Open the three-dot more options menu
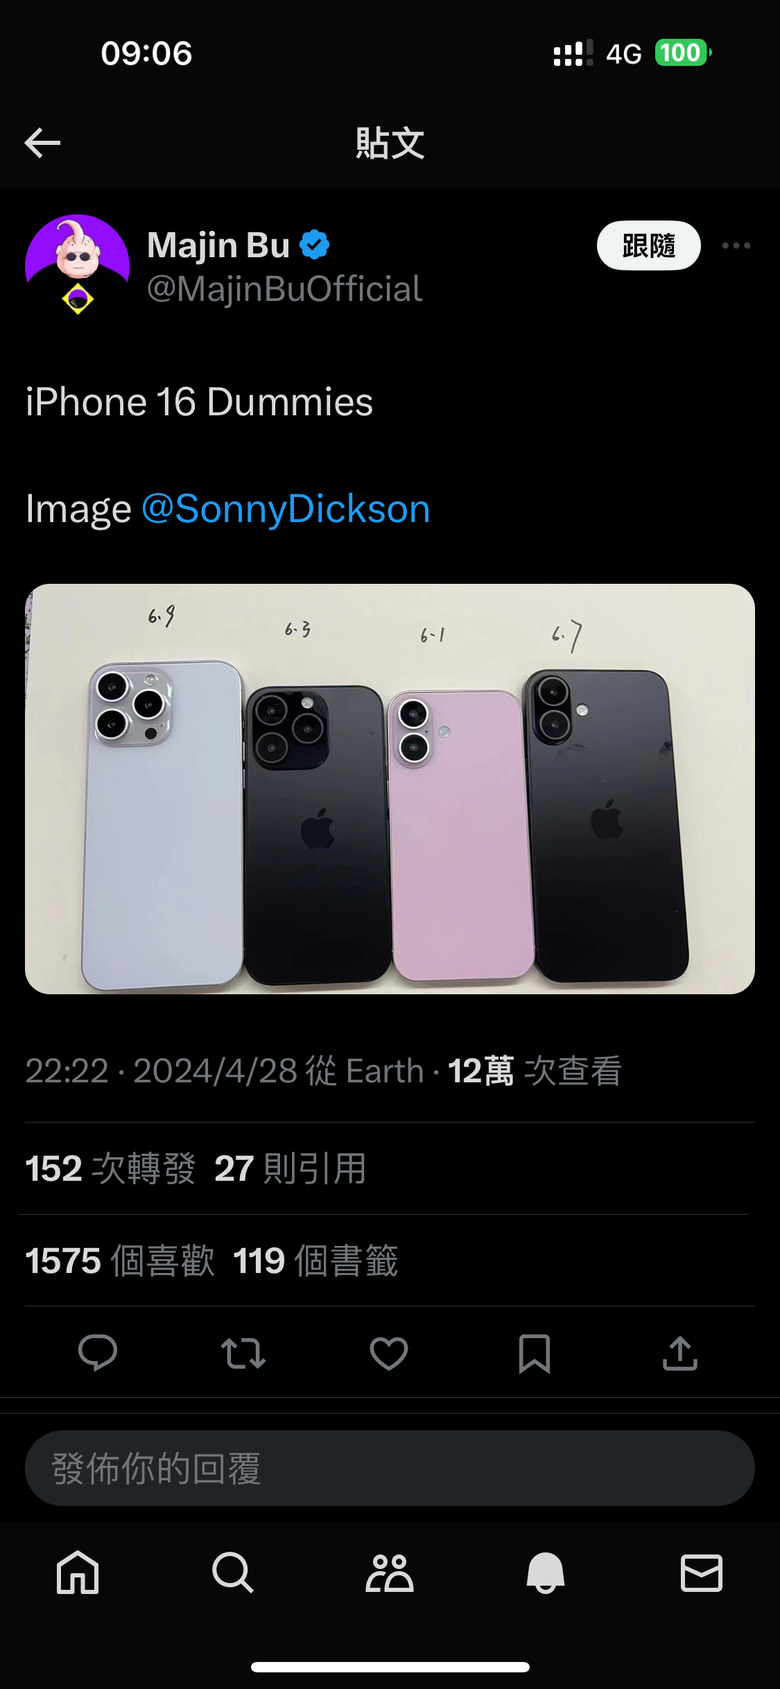Screen dimensions: 780x1689 pos(736,246)
